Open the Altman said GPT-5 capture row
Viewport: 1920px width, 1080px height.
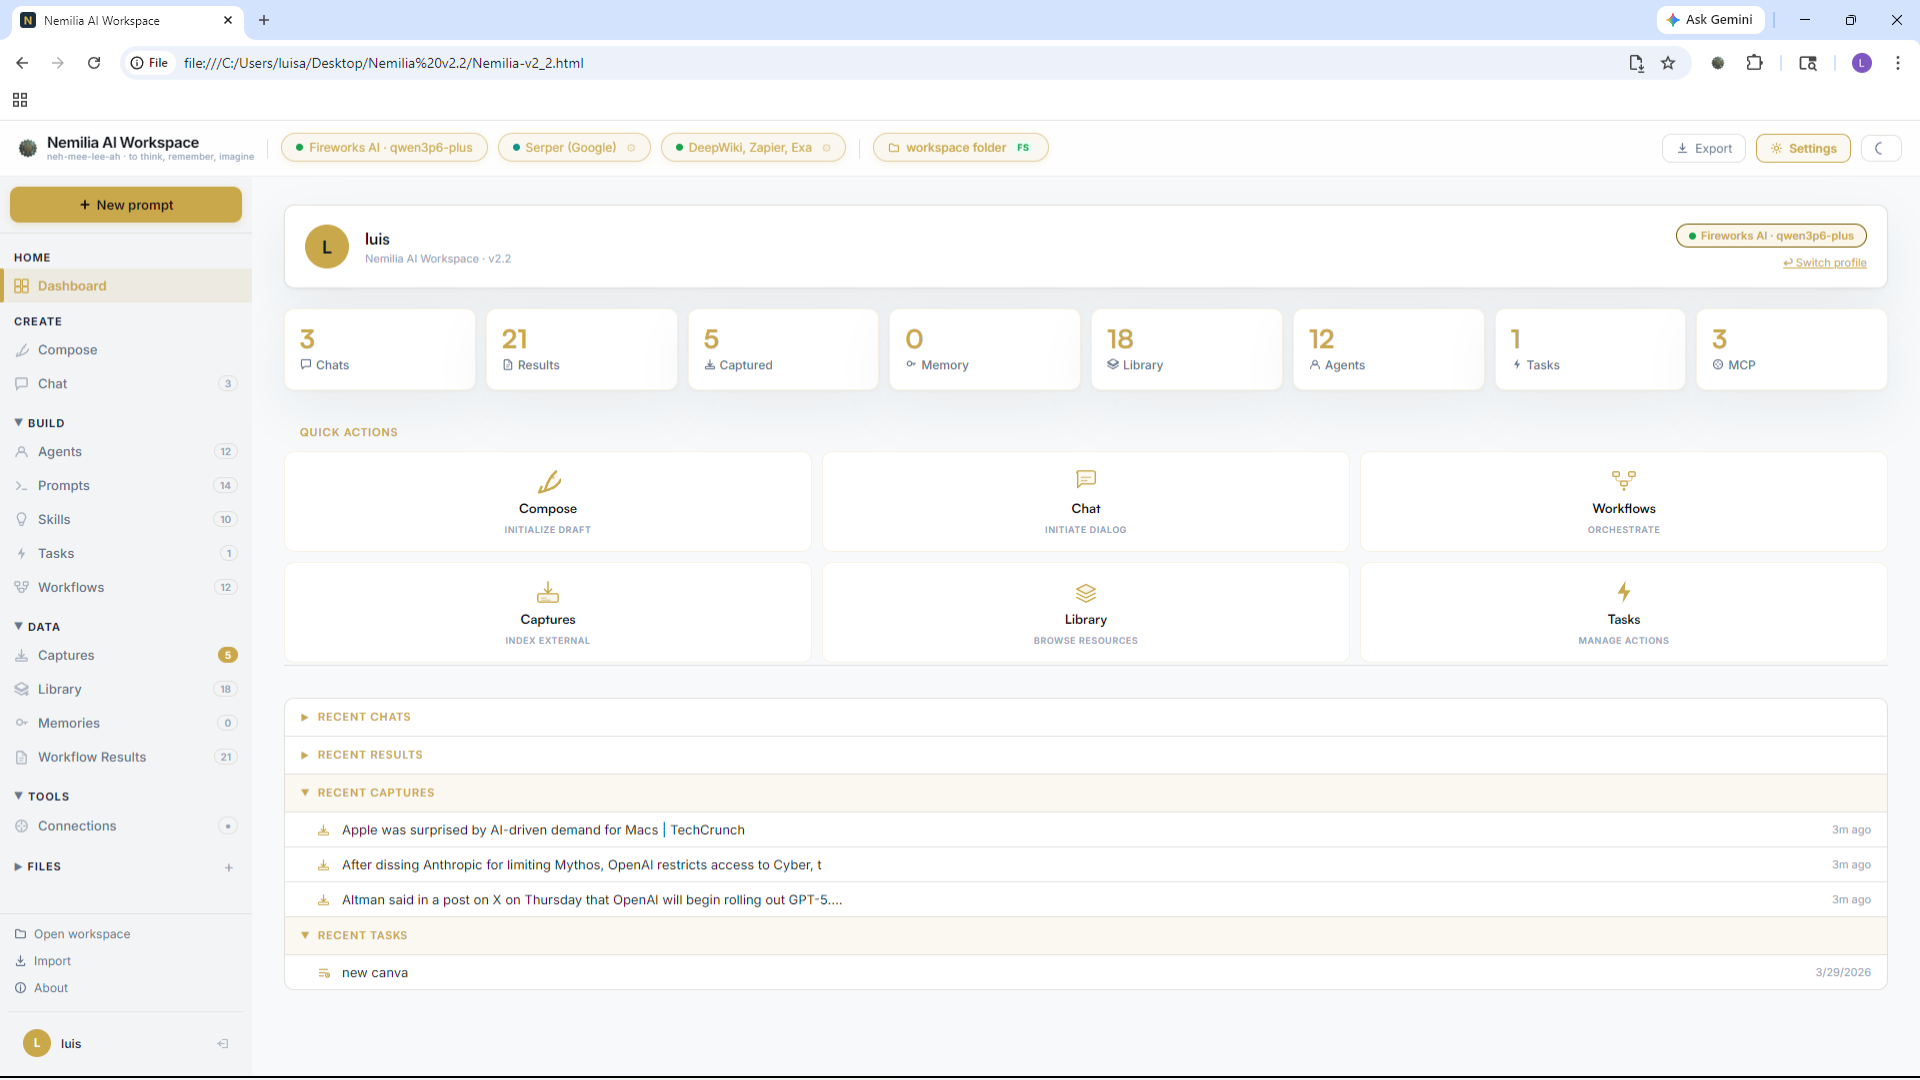(x=1085, y=900)
